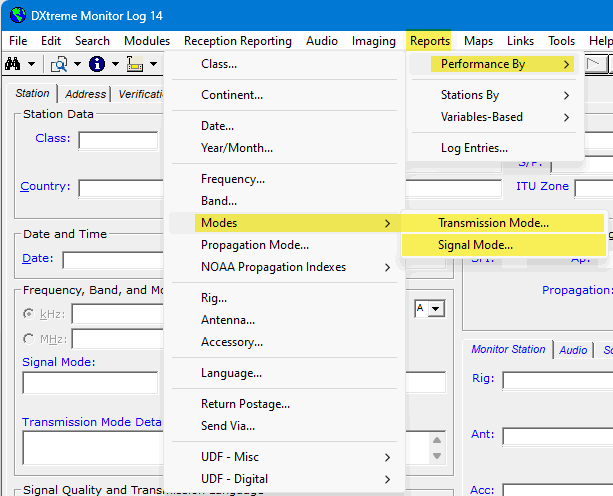
Task: Choose Log Entries... from Reports menu
Action: coord(474,148)
